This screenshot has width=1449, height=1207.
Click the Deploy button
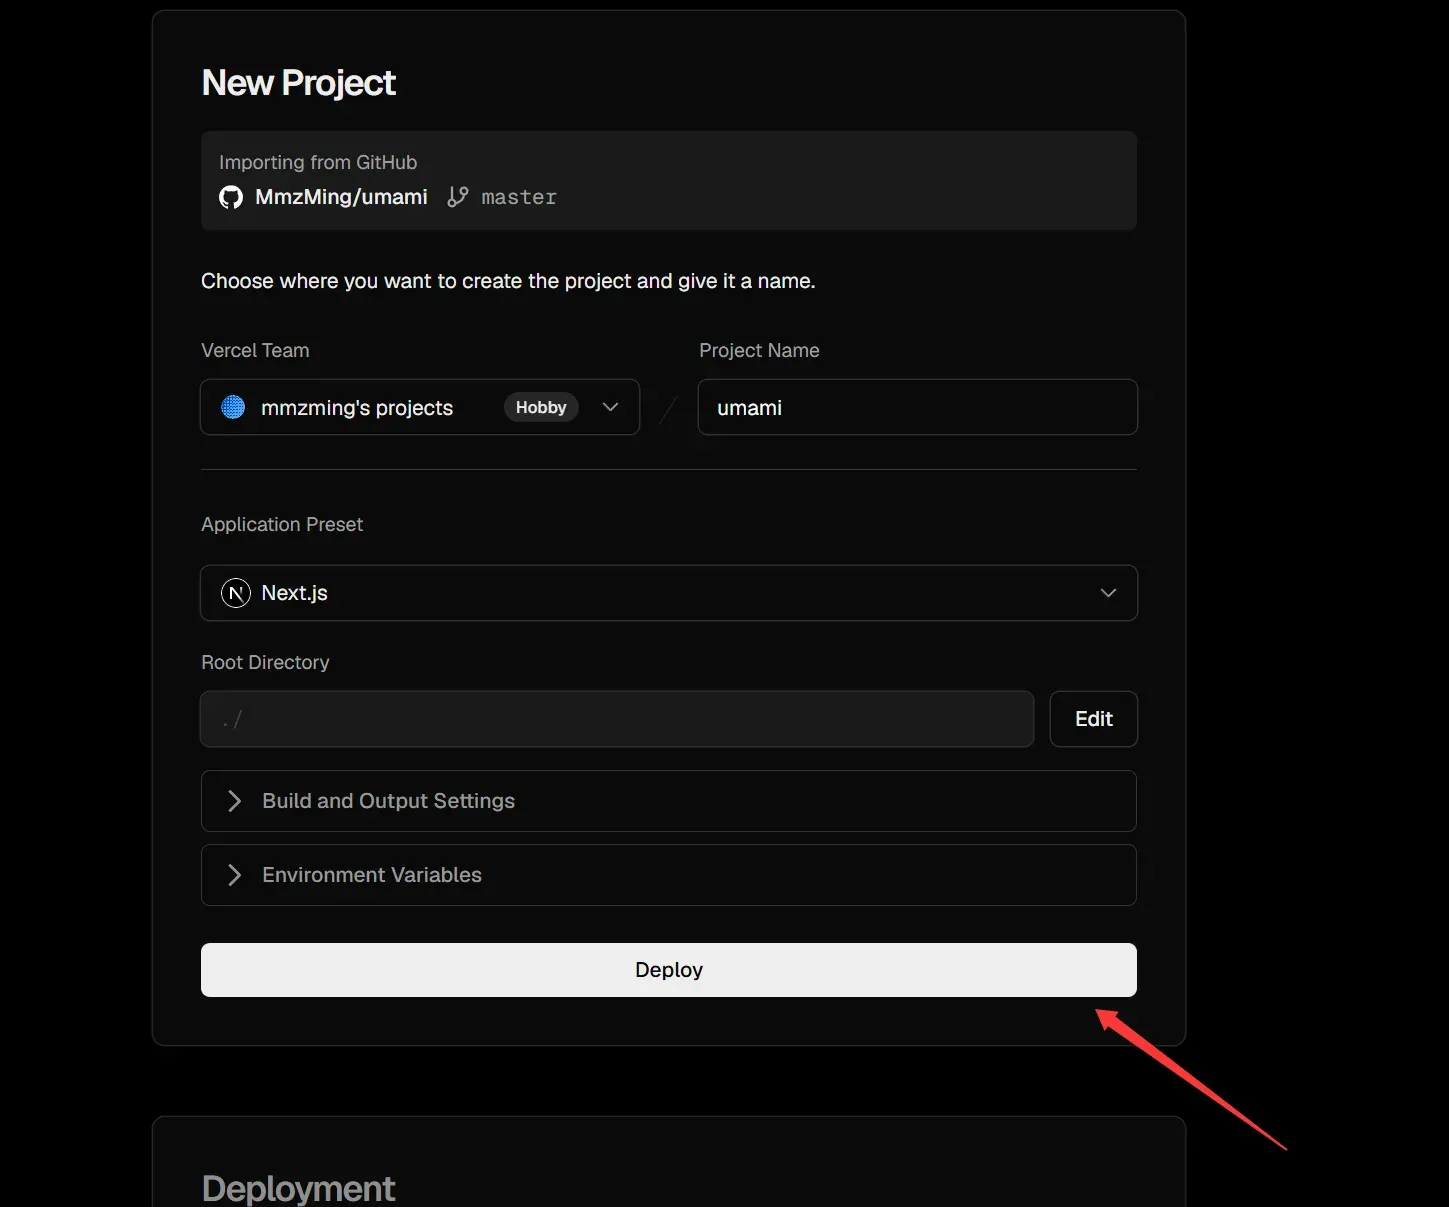(669, 970)
